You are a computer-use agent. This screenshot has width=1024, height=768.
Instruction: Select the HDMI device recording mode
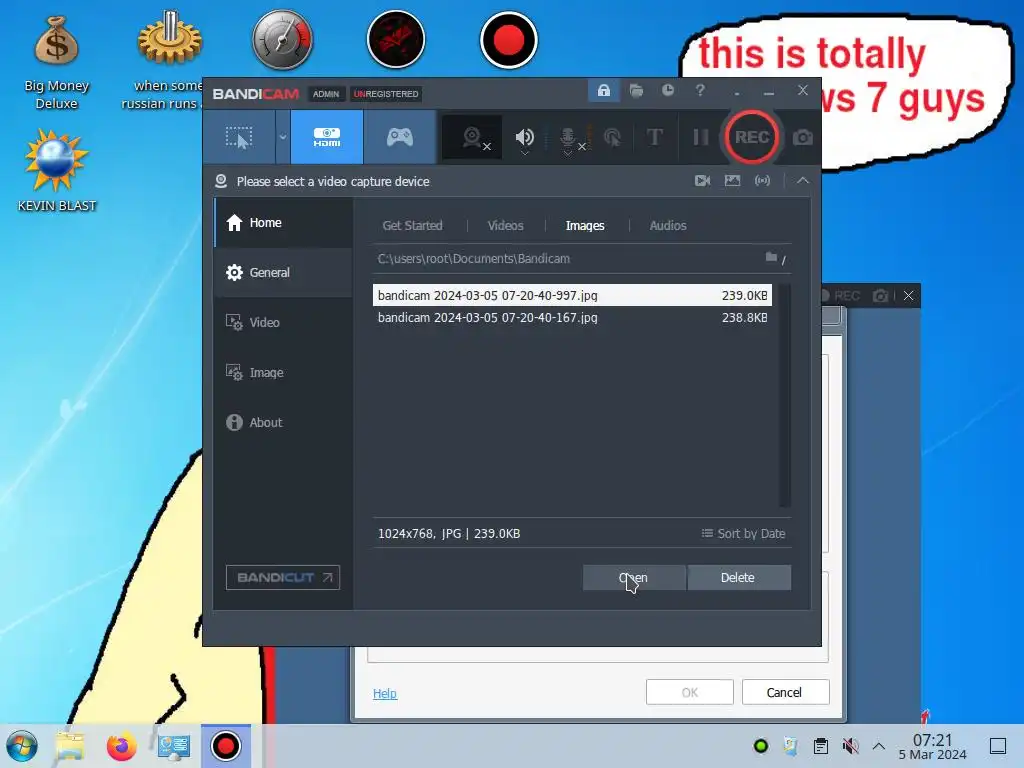pos(327,137)
